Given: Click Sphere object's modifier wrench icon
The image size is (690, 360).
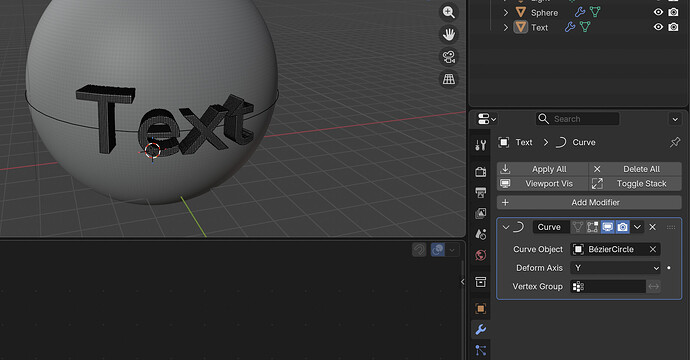Looking at the screenshot, I should click(x=580, y=12).
